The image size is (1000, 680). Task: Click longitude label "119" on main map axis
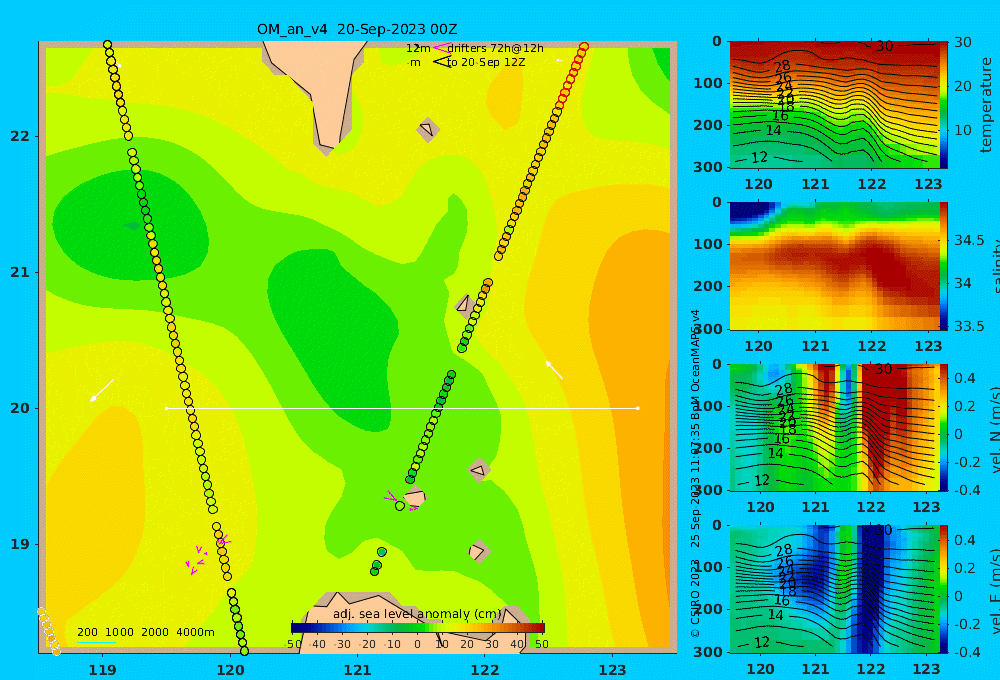[x=103, y=670]
